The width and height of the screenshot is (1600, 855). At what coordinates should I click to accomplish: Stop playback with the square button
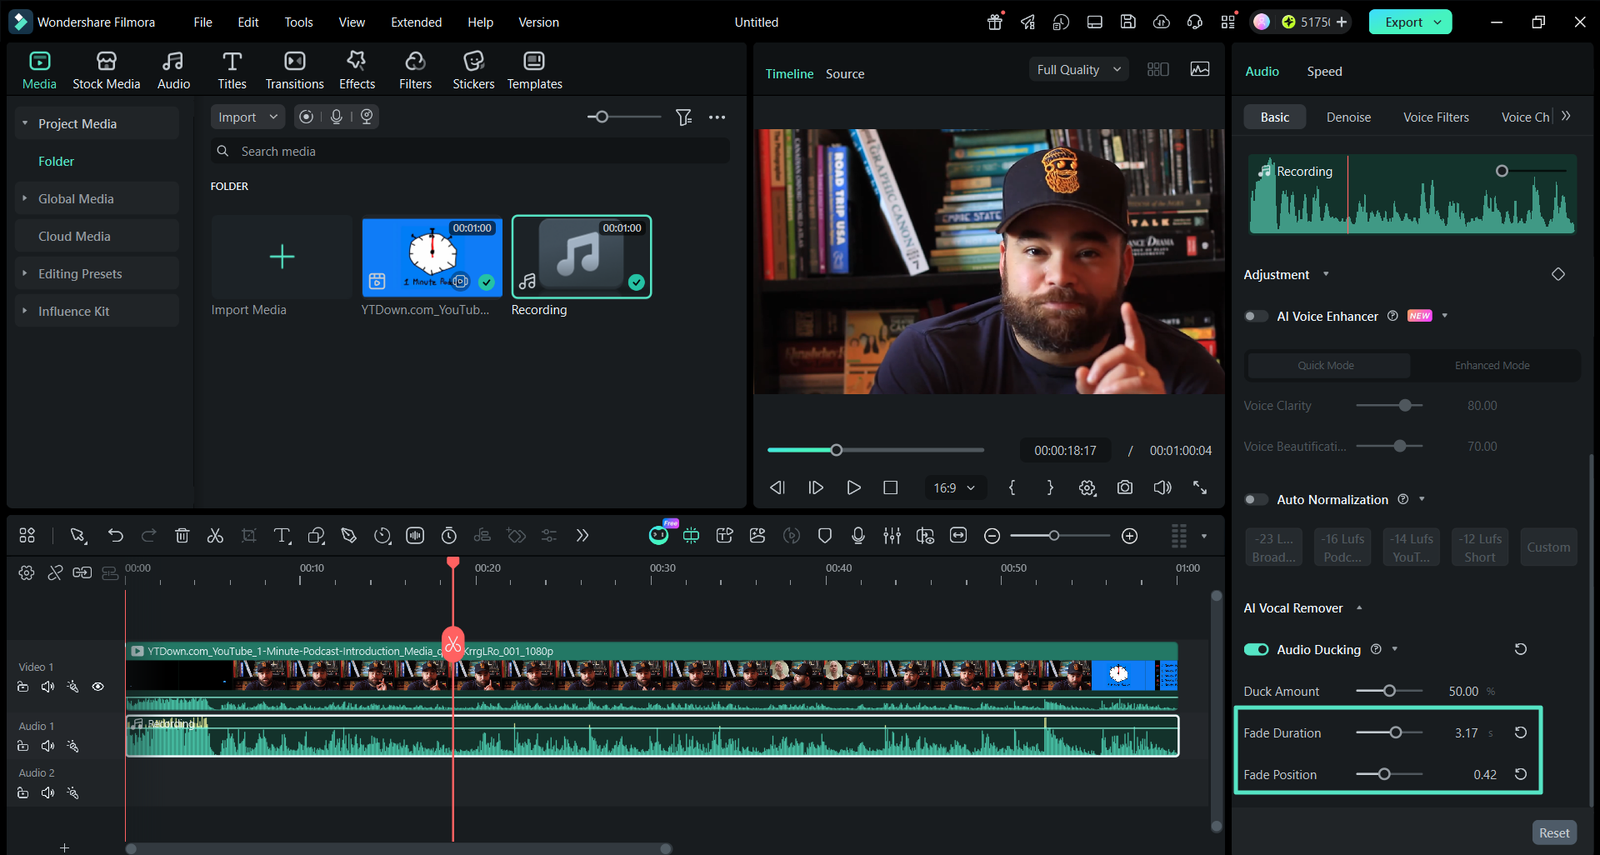point(890,488)
